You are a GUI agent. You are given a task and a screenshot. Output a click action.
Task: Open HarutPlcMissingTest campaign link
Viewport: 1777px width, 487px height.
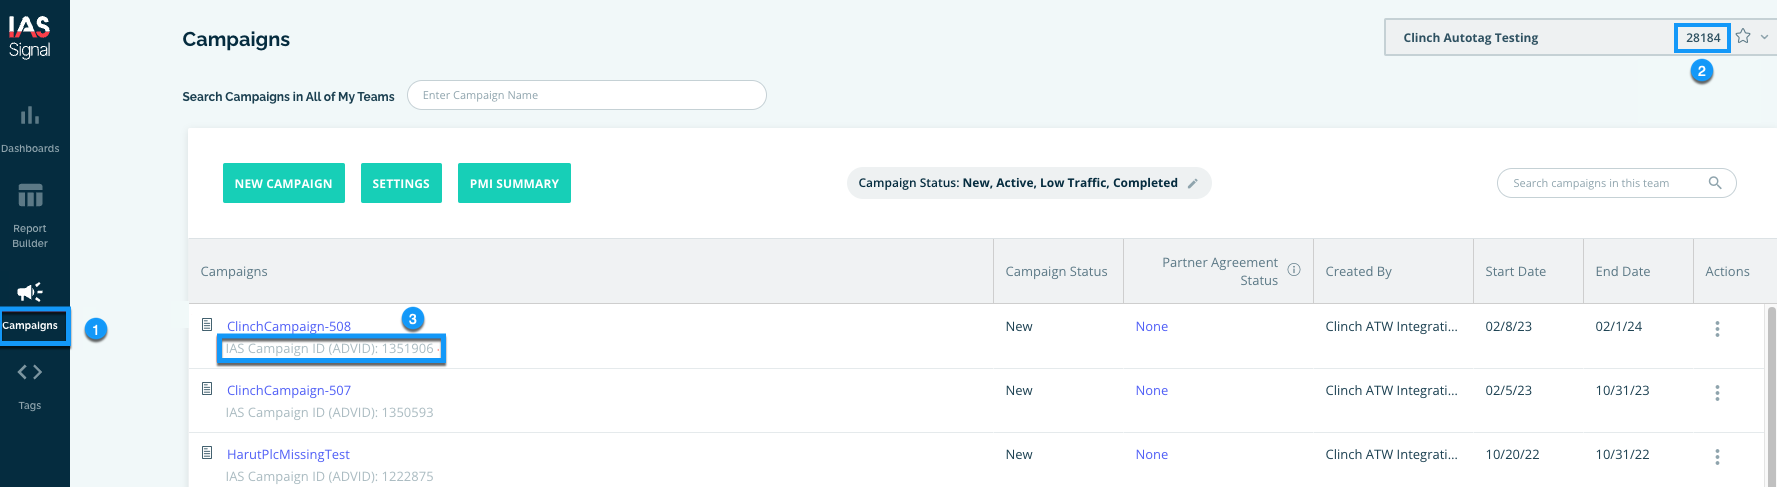[288, 454]
